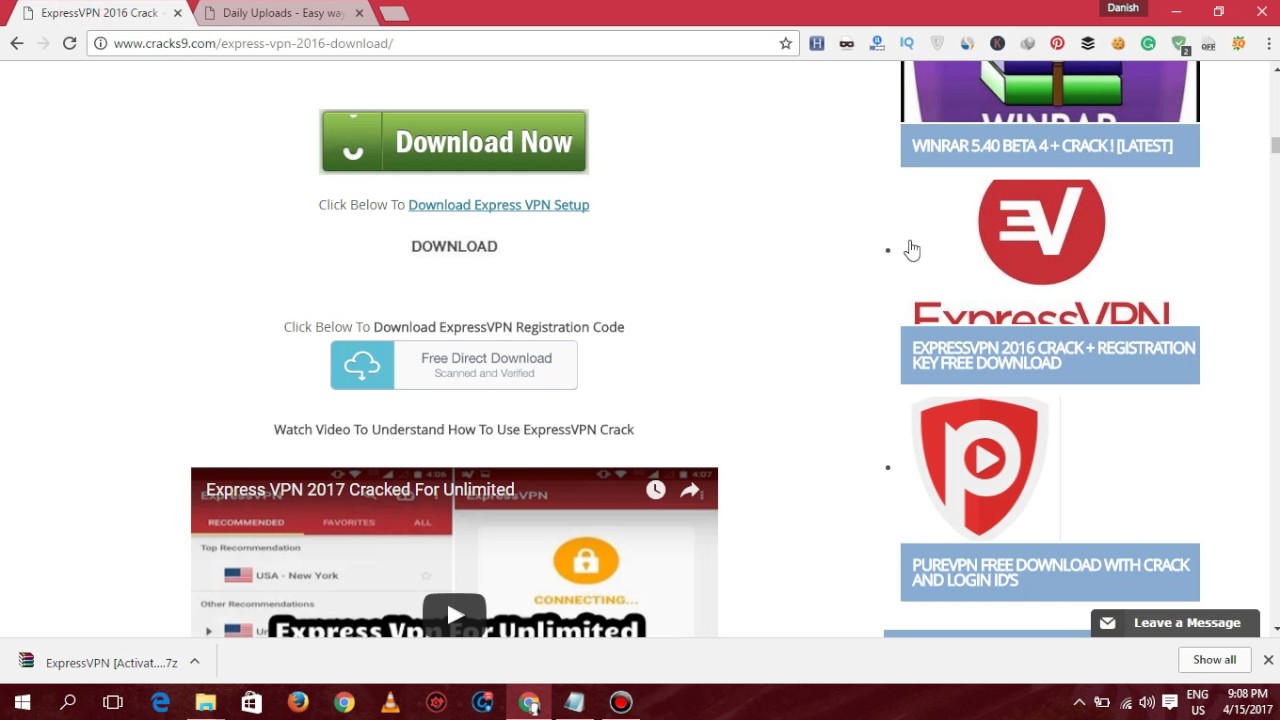Open the Windows Store taskbar icon
The height and width of the screenshot is (720, 1280).
coord(251,702)
